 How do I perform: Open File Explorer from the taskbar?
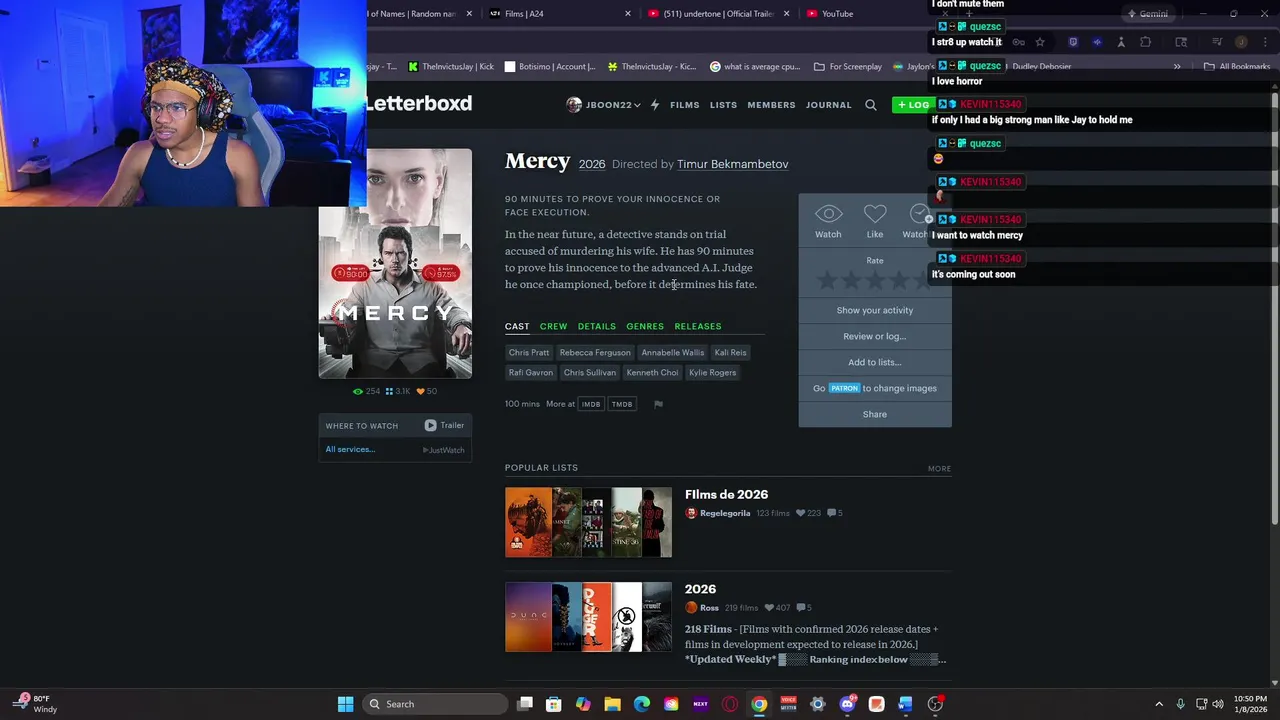612,704
